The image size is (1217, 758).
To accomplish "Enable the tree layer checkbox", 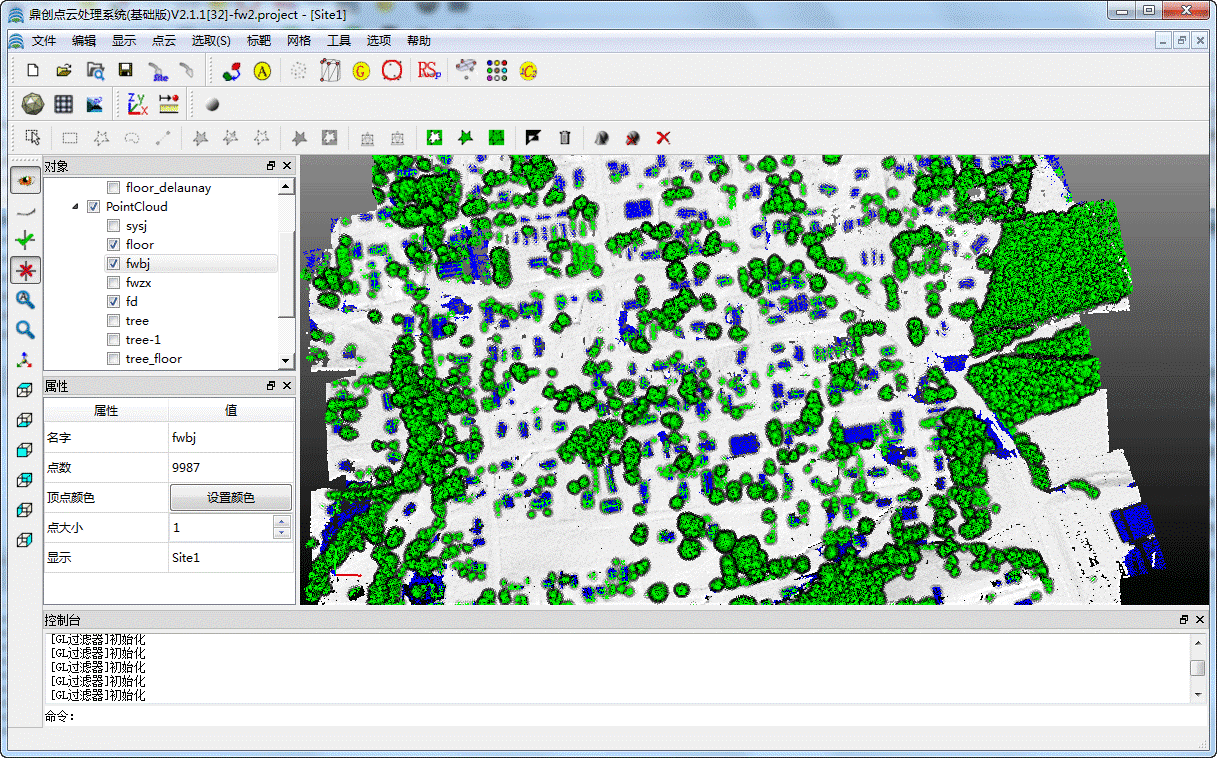I will 113,321.
